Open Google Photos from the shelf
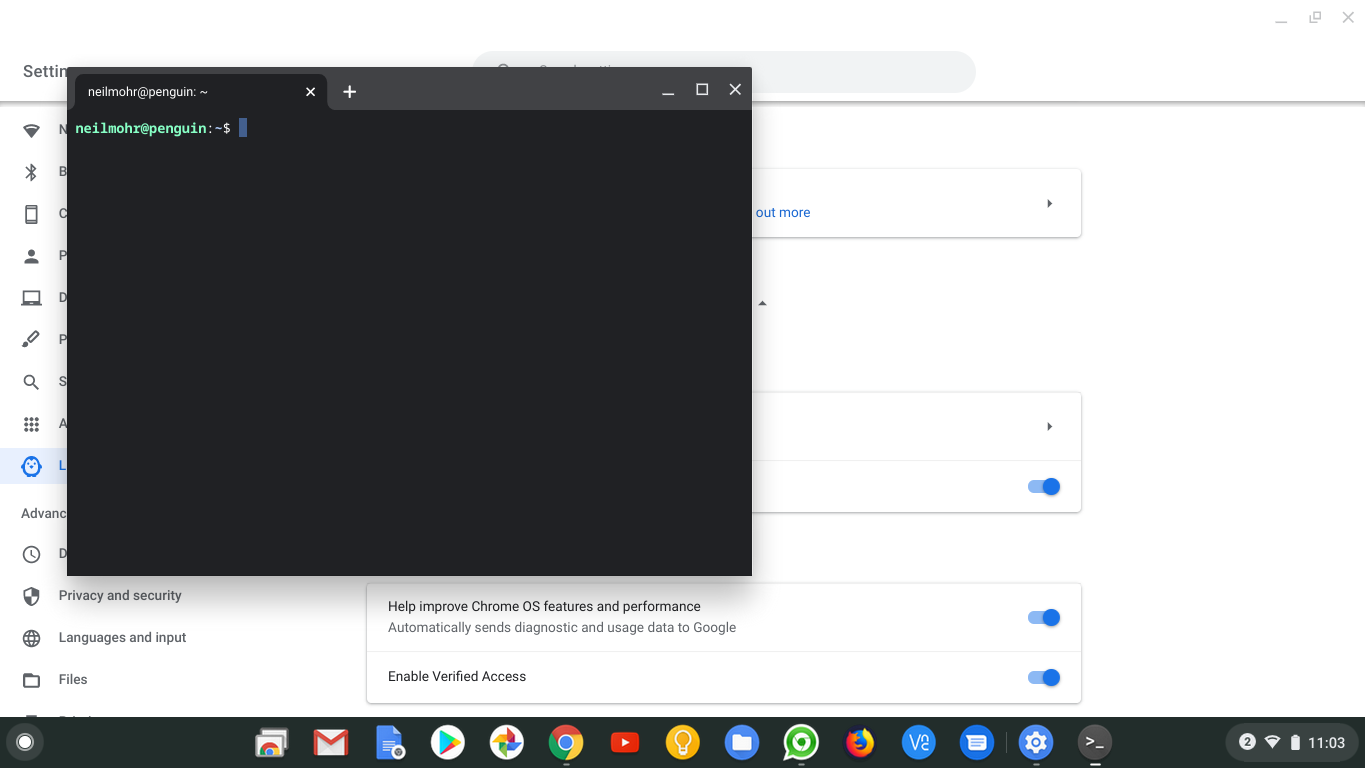Viewport: 1365px width, 768px height. click(x=507, y=743)
